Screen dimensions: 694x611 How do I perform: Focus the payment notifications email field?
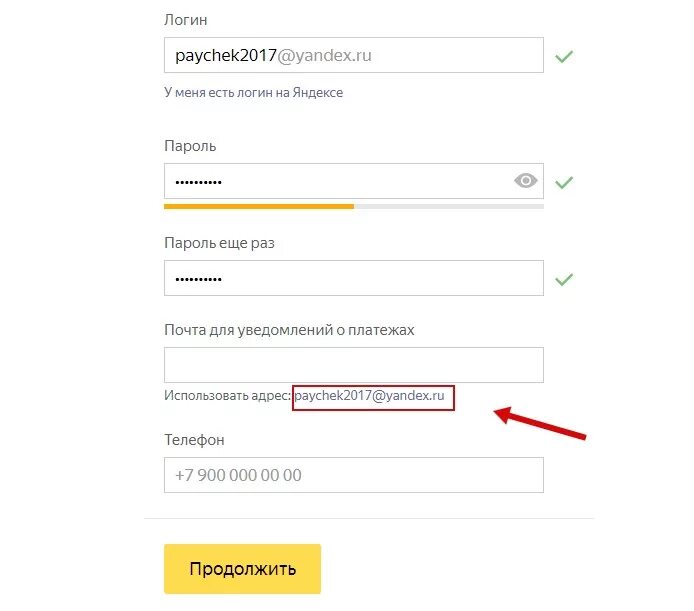tap(354, 365)
